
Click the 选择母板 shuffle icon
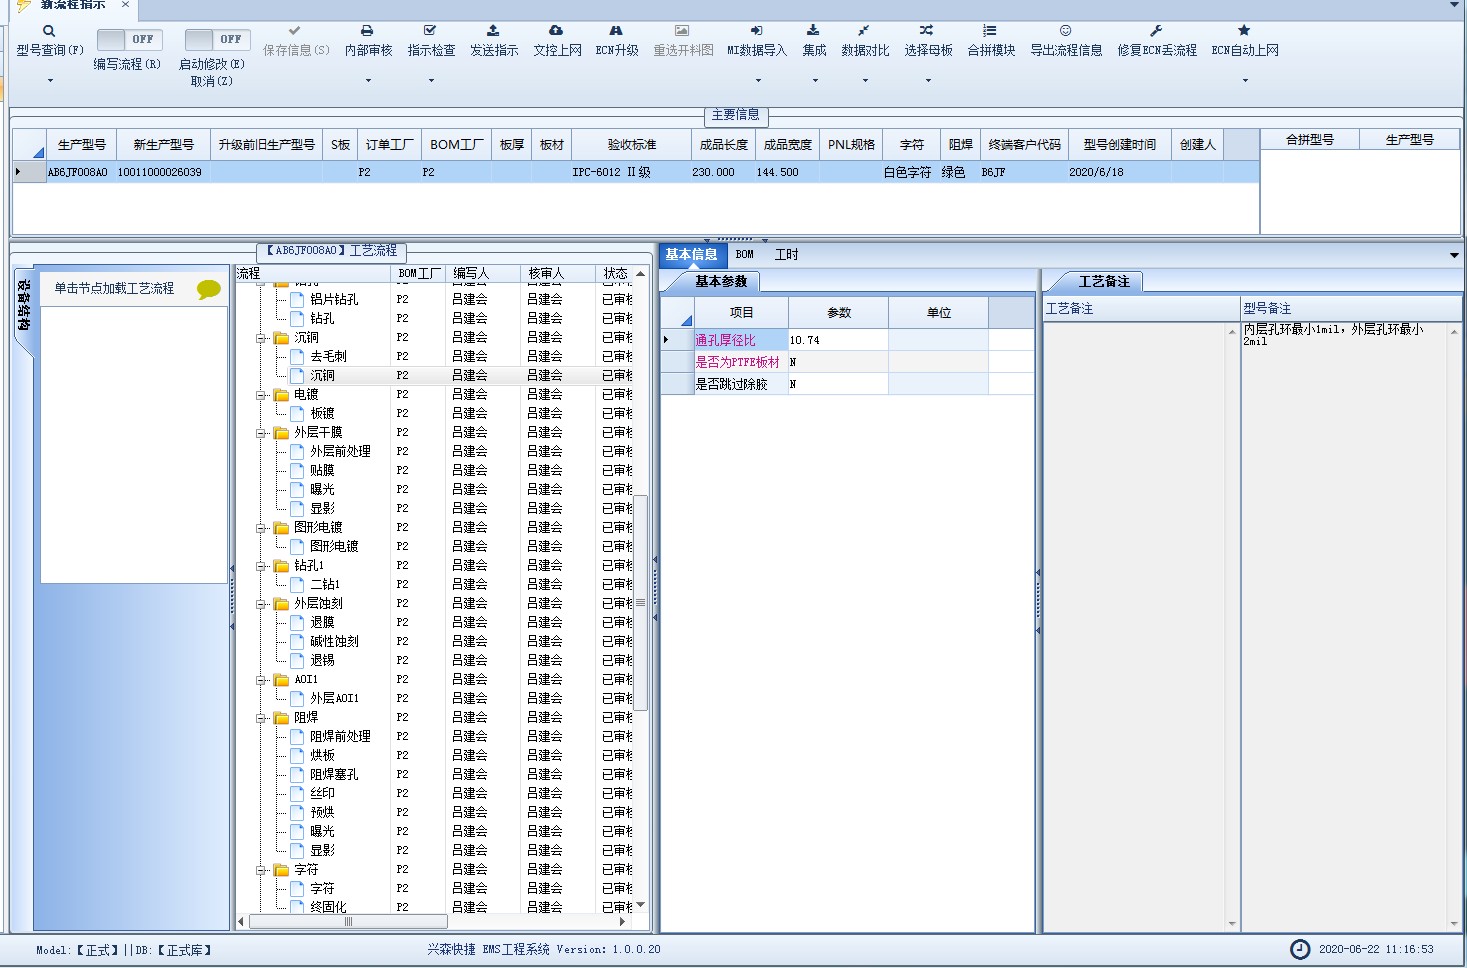coord(927,31)
